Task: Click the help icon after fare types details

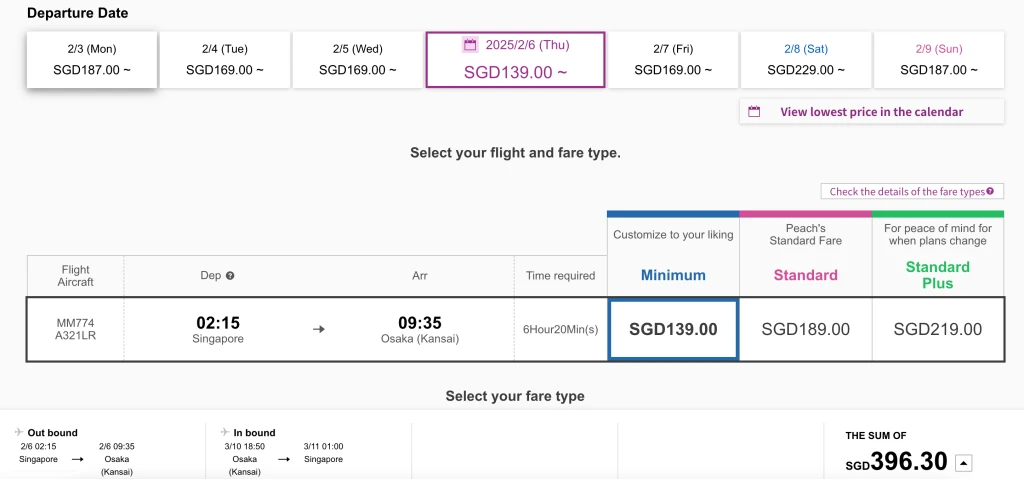Action: pos(990,191)
